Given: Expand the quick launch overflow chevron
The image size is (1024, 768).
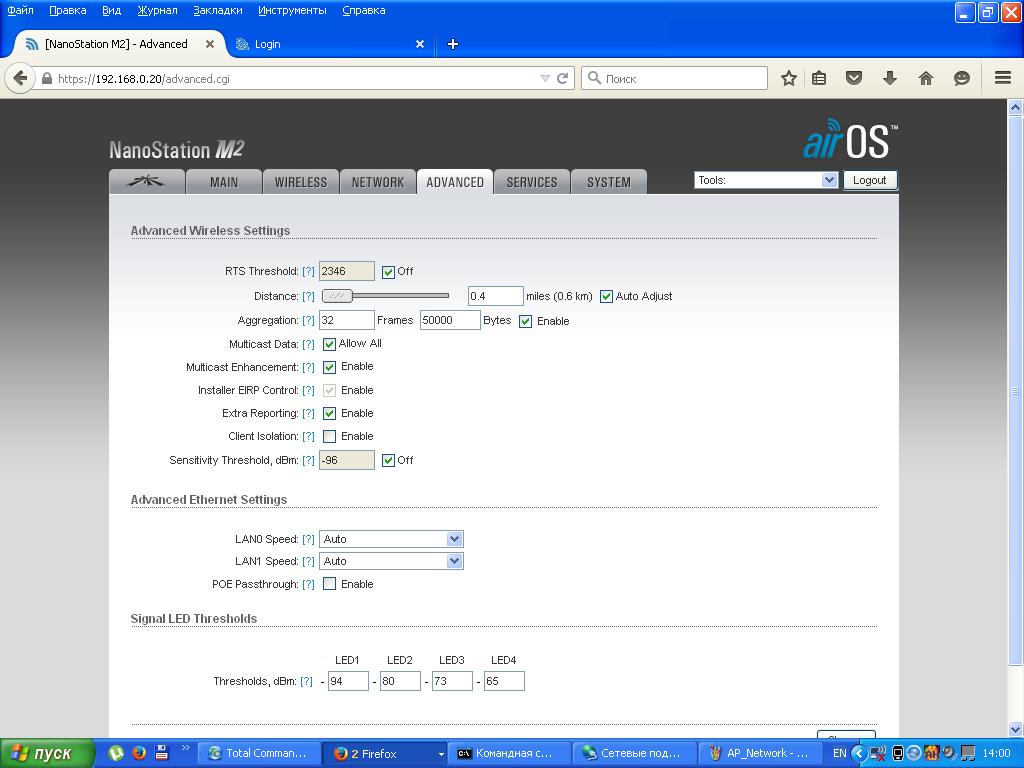Looking at the screenshot, I should pos(185,748).
